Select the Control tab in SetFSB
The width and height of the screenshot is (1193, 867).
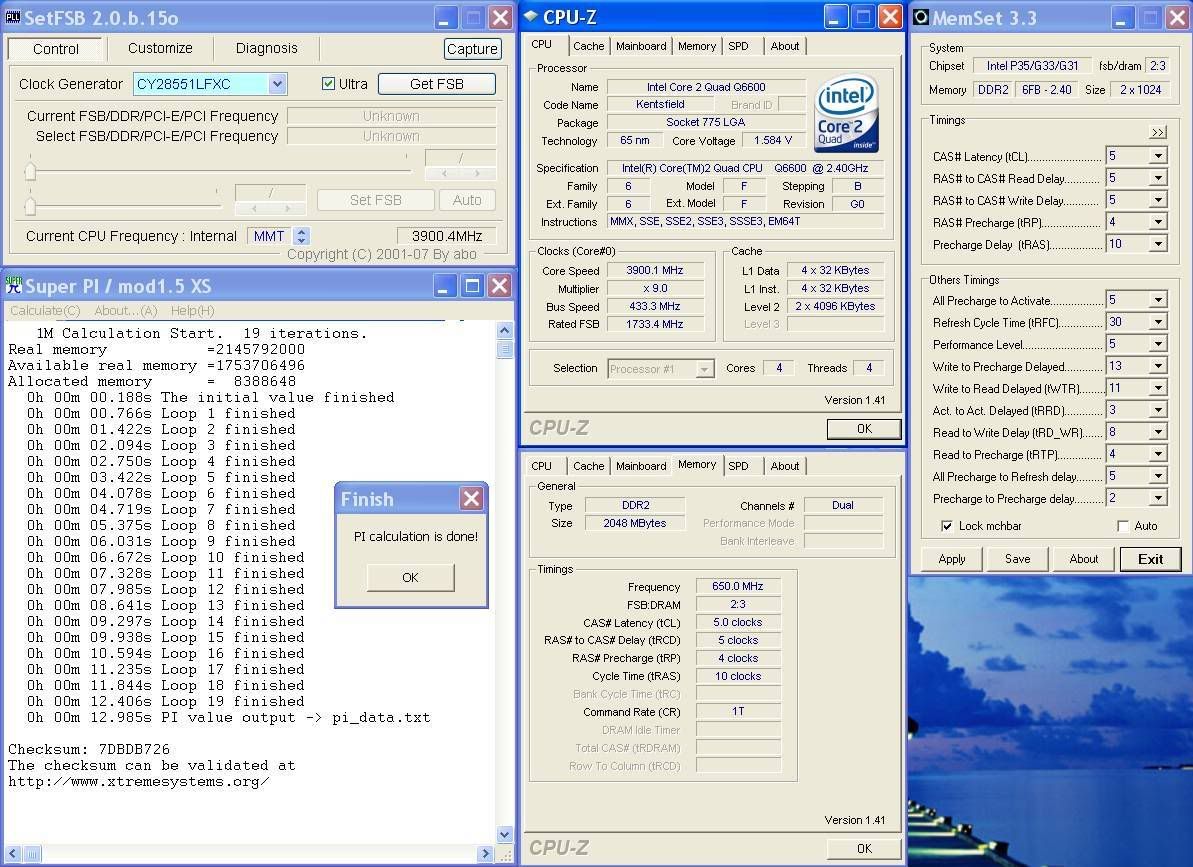tap(56, 49)
